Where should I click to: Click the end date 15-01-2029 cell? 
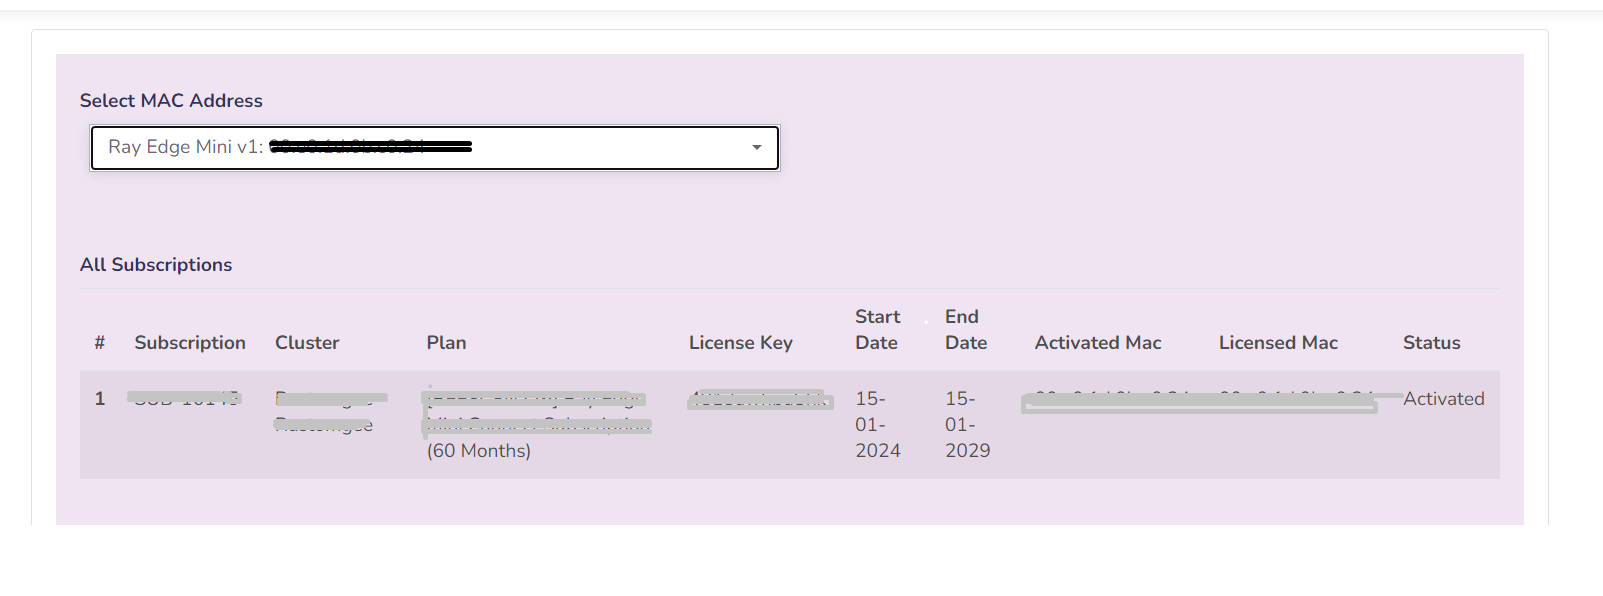967,425
